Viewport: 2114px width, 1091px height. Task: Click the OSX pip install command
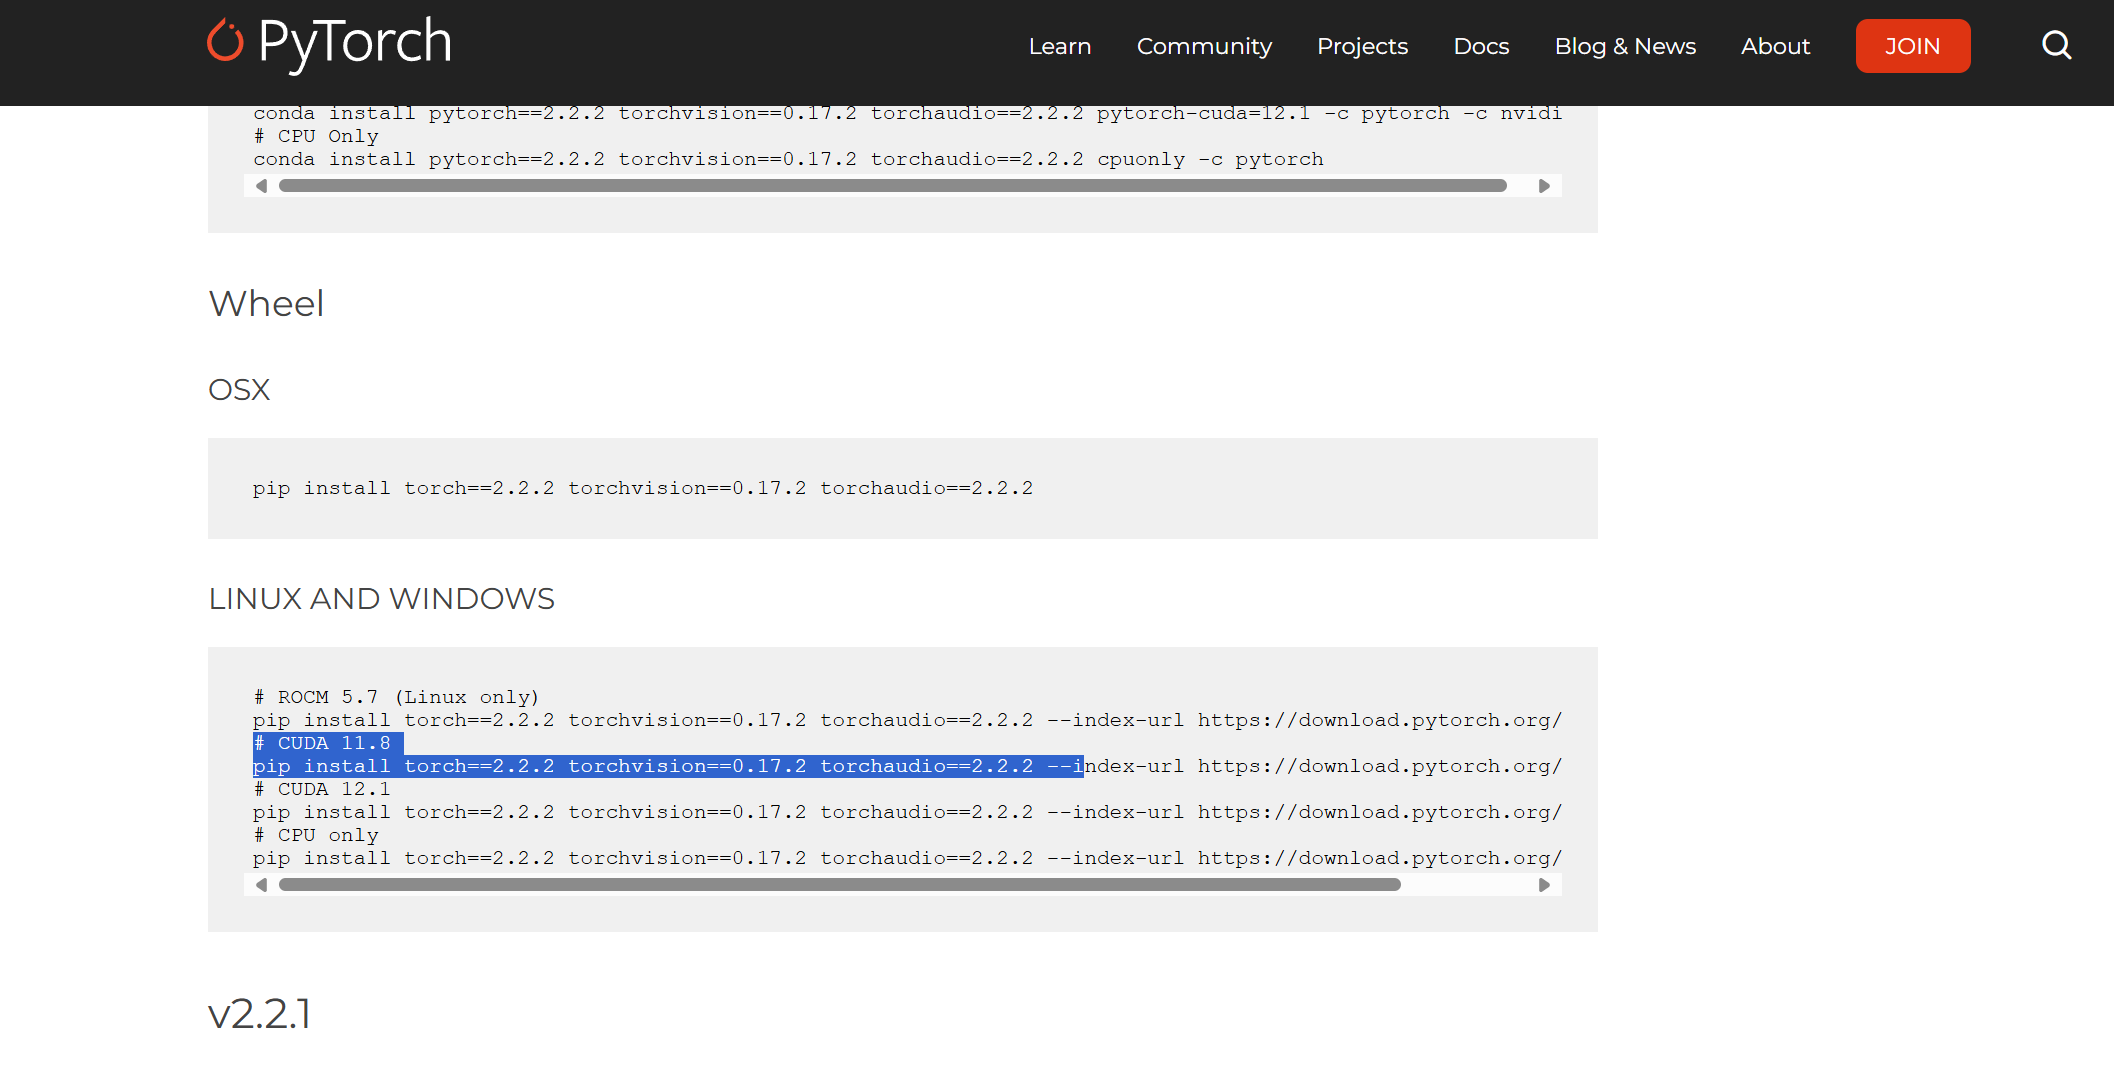click(642, 488)
